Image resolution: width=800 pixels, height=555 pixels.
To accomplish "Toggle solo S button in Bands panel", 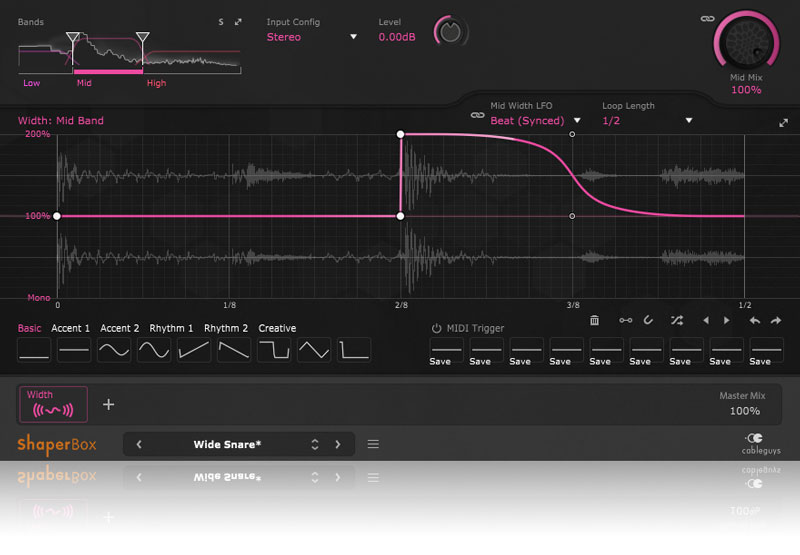I will [x=221, y=21].
